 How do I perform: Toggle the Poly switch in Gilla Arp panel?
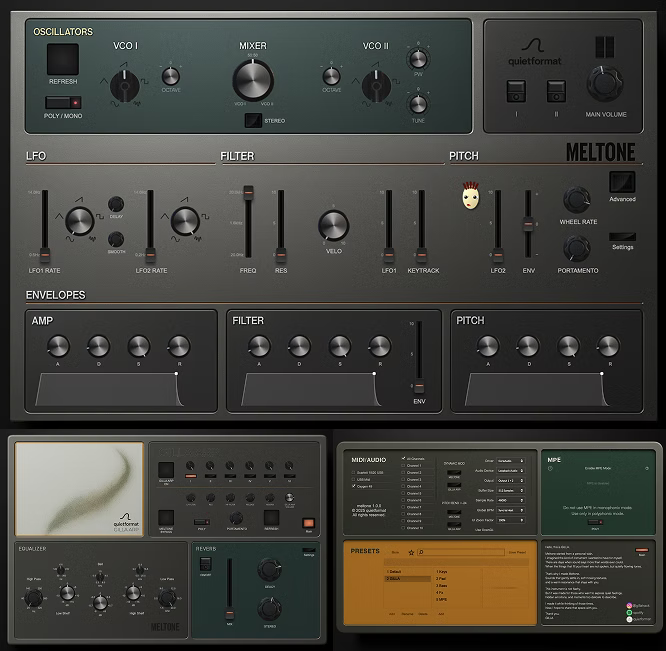pyautogui.click(x=201, y=522)
